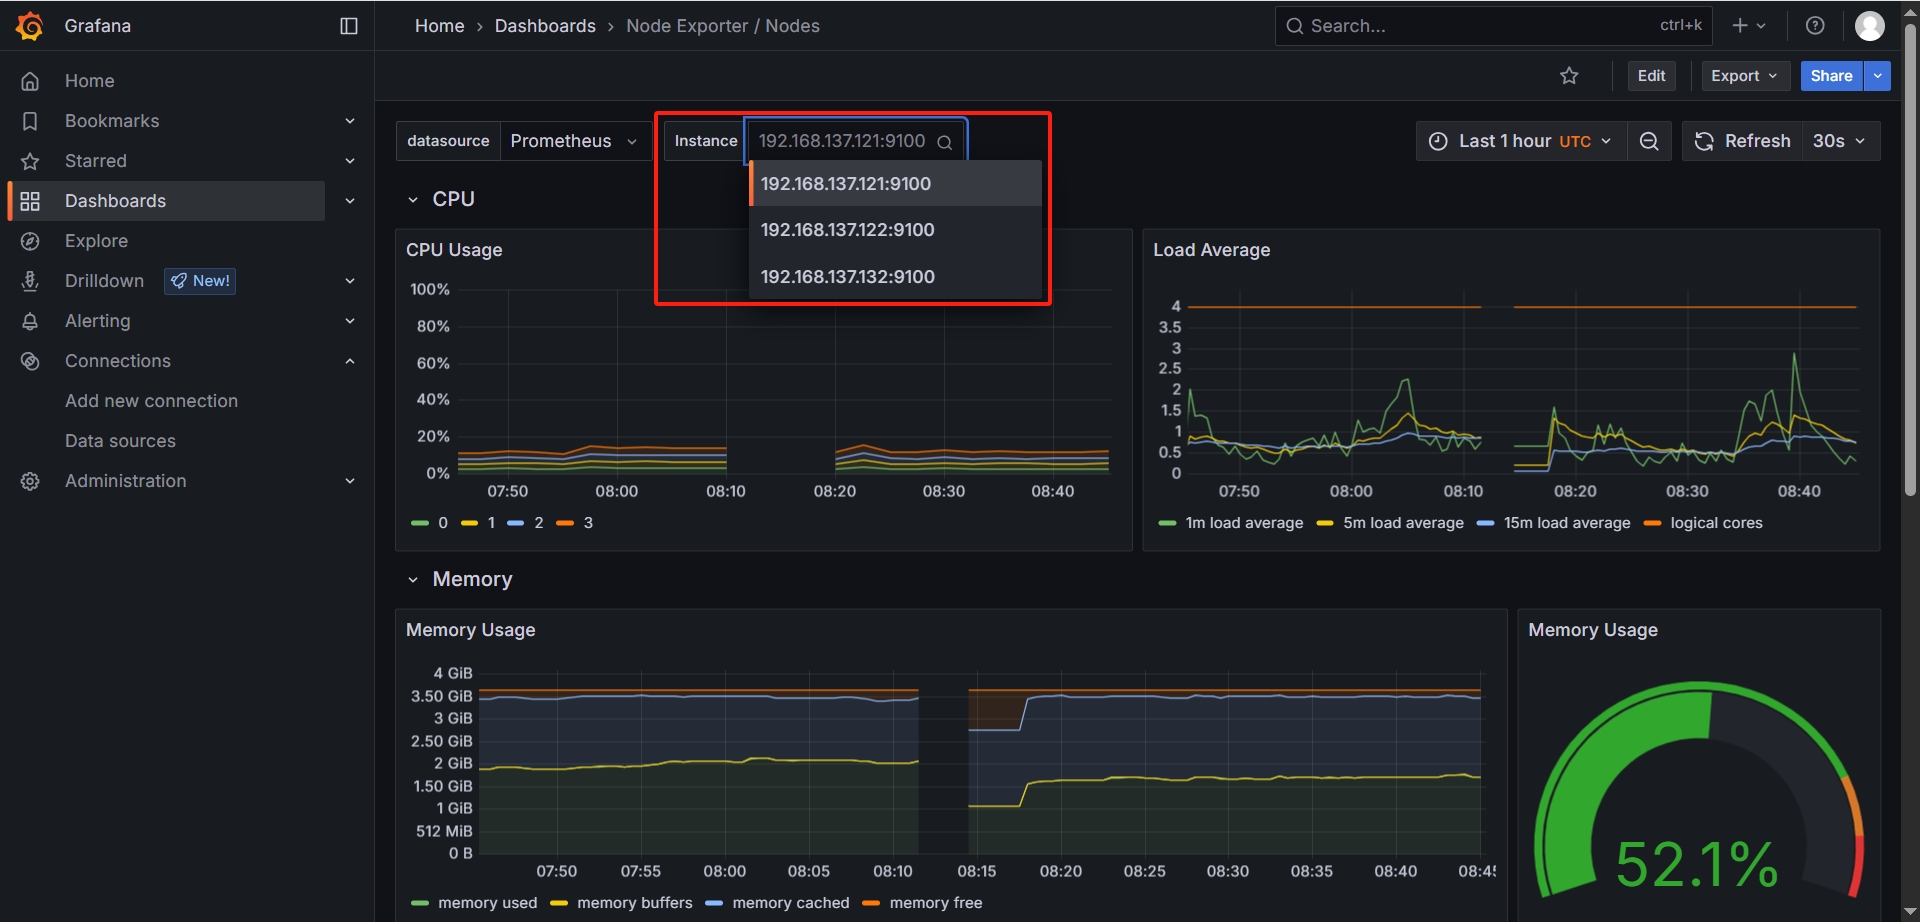Open Data sources in sidebar

(x=120, y=441)
